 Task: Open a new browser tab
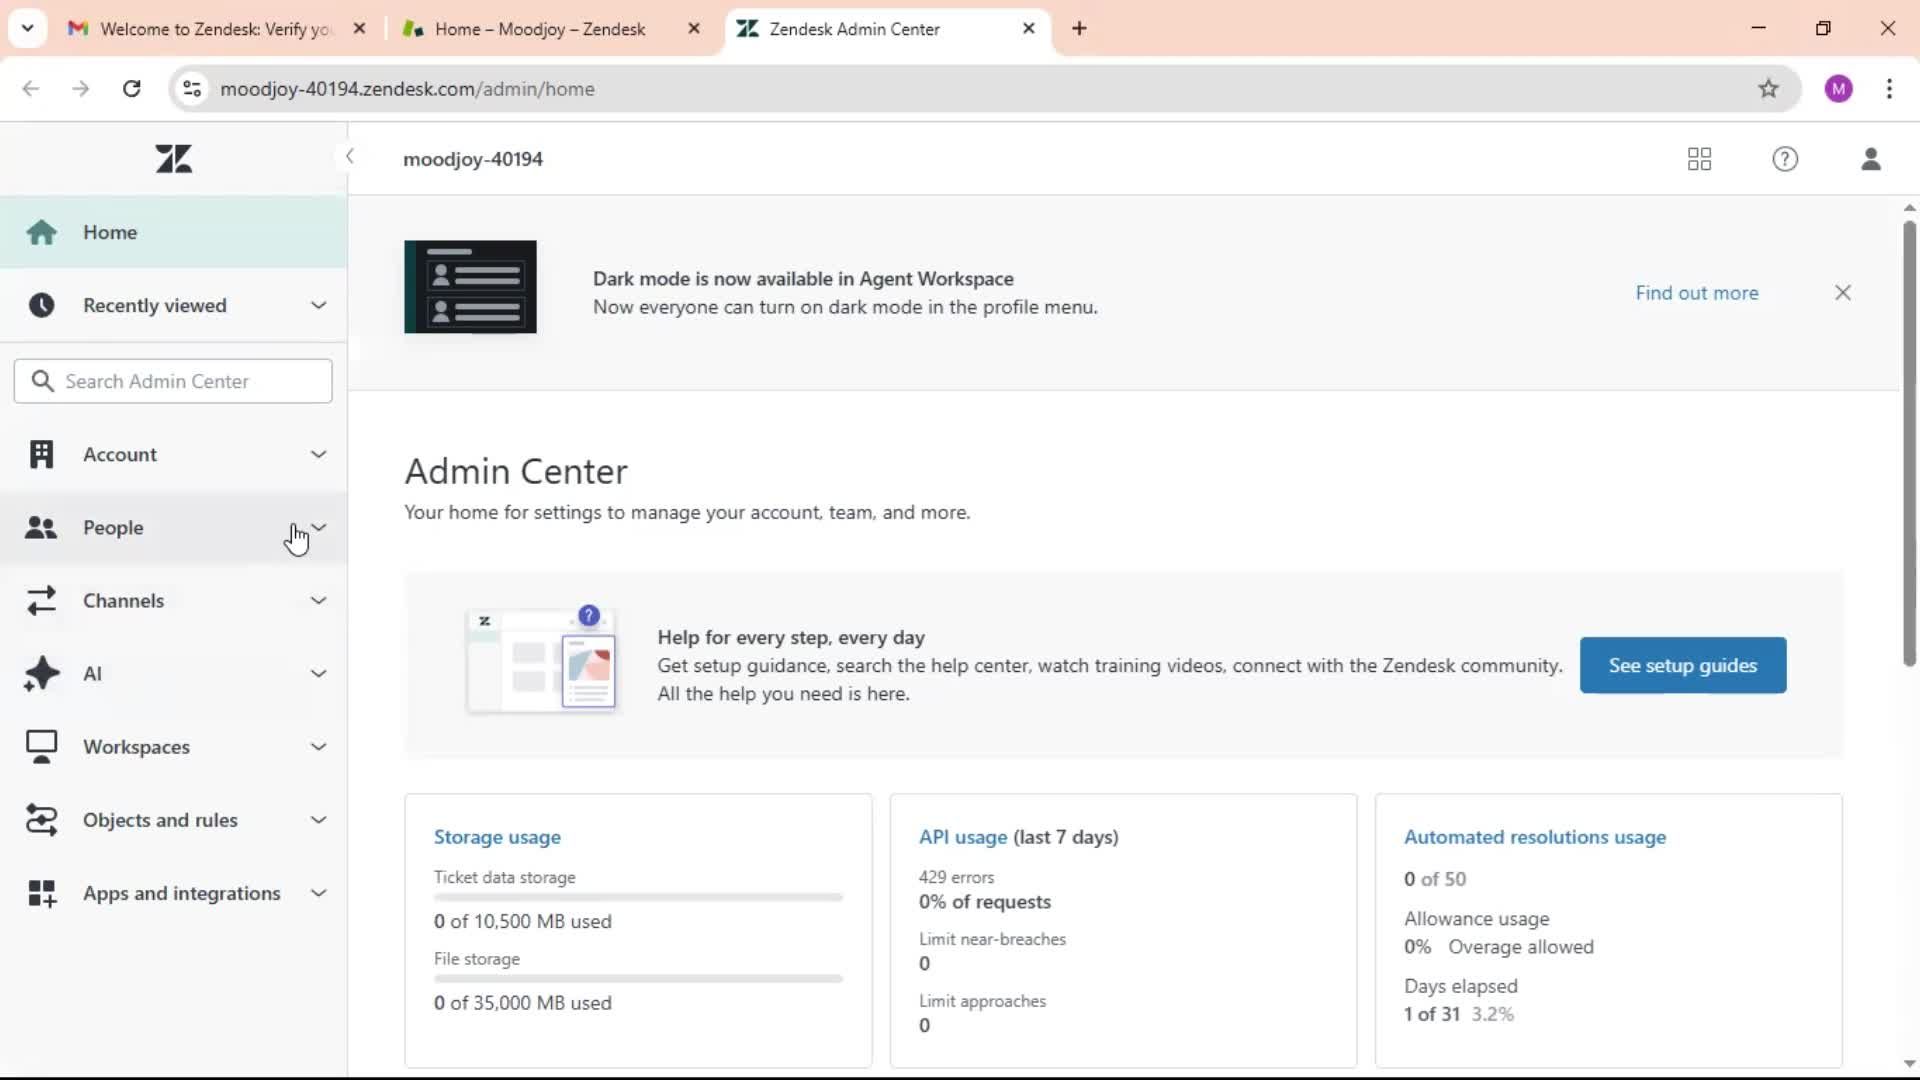1079,28
